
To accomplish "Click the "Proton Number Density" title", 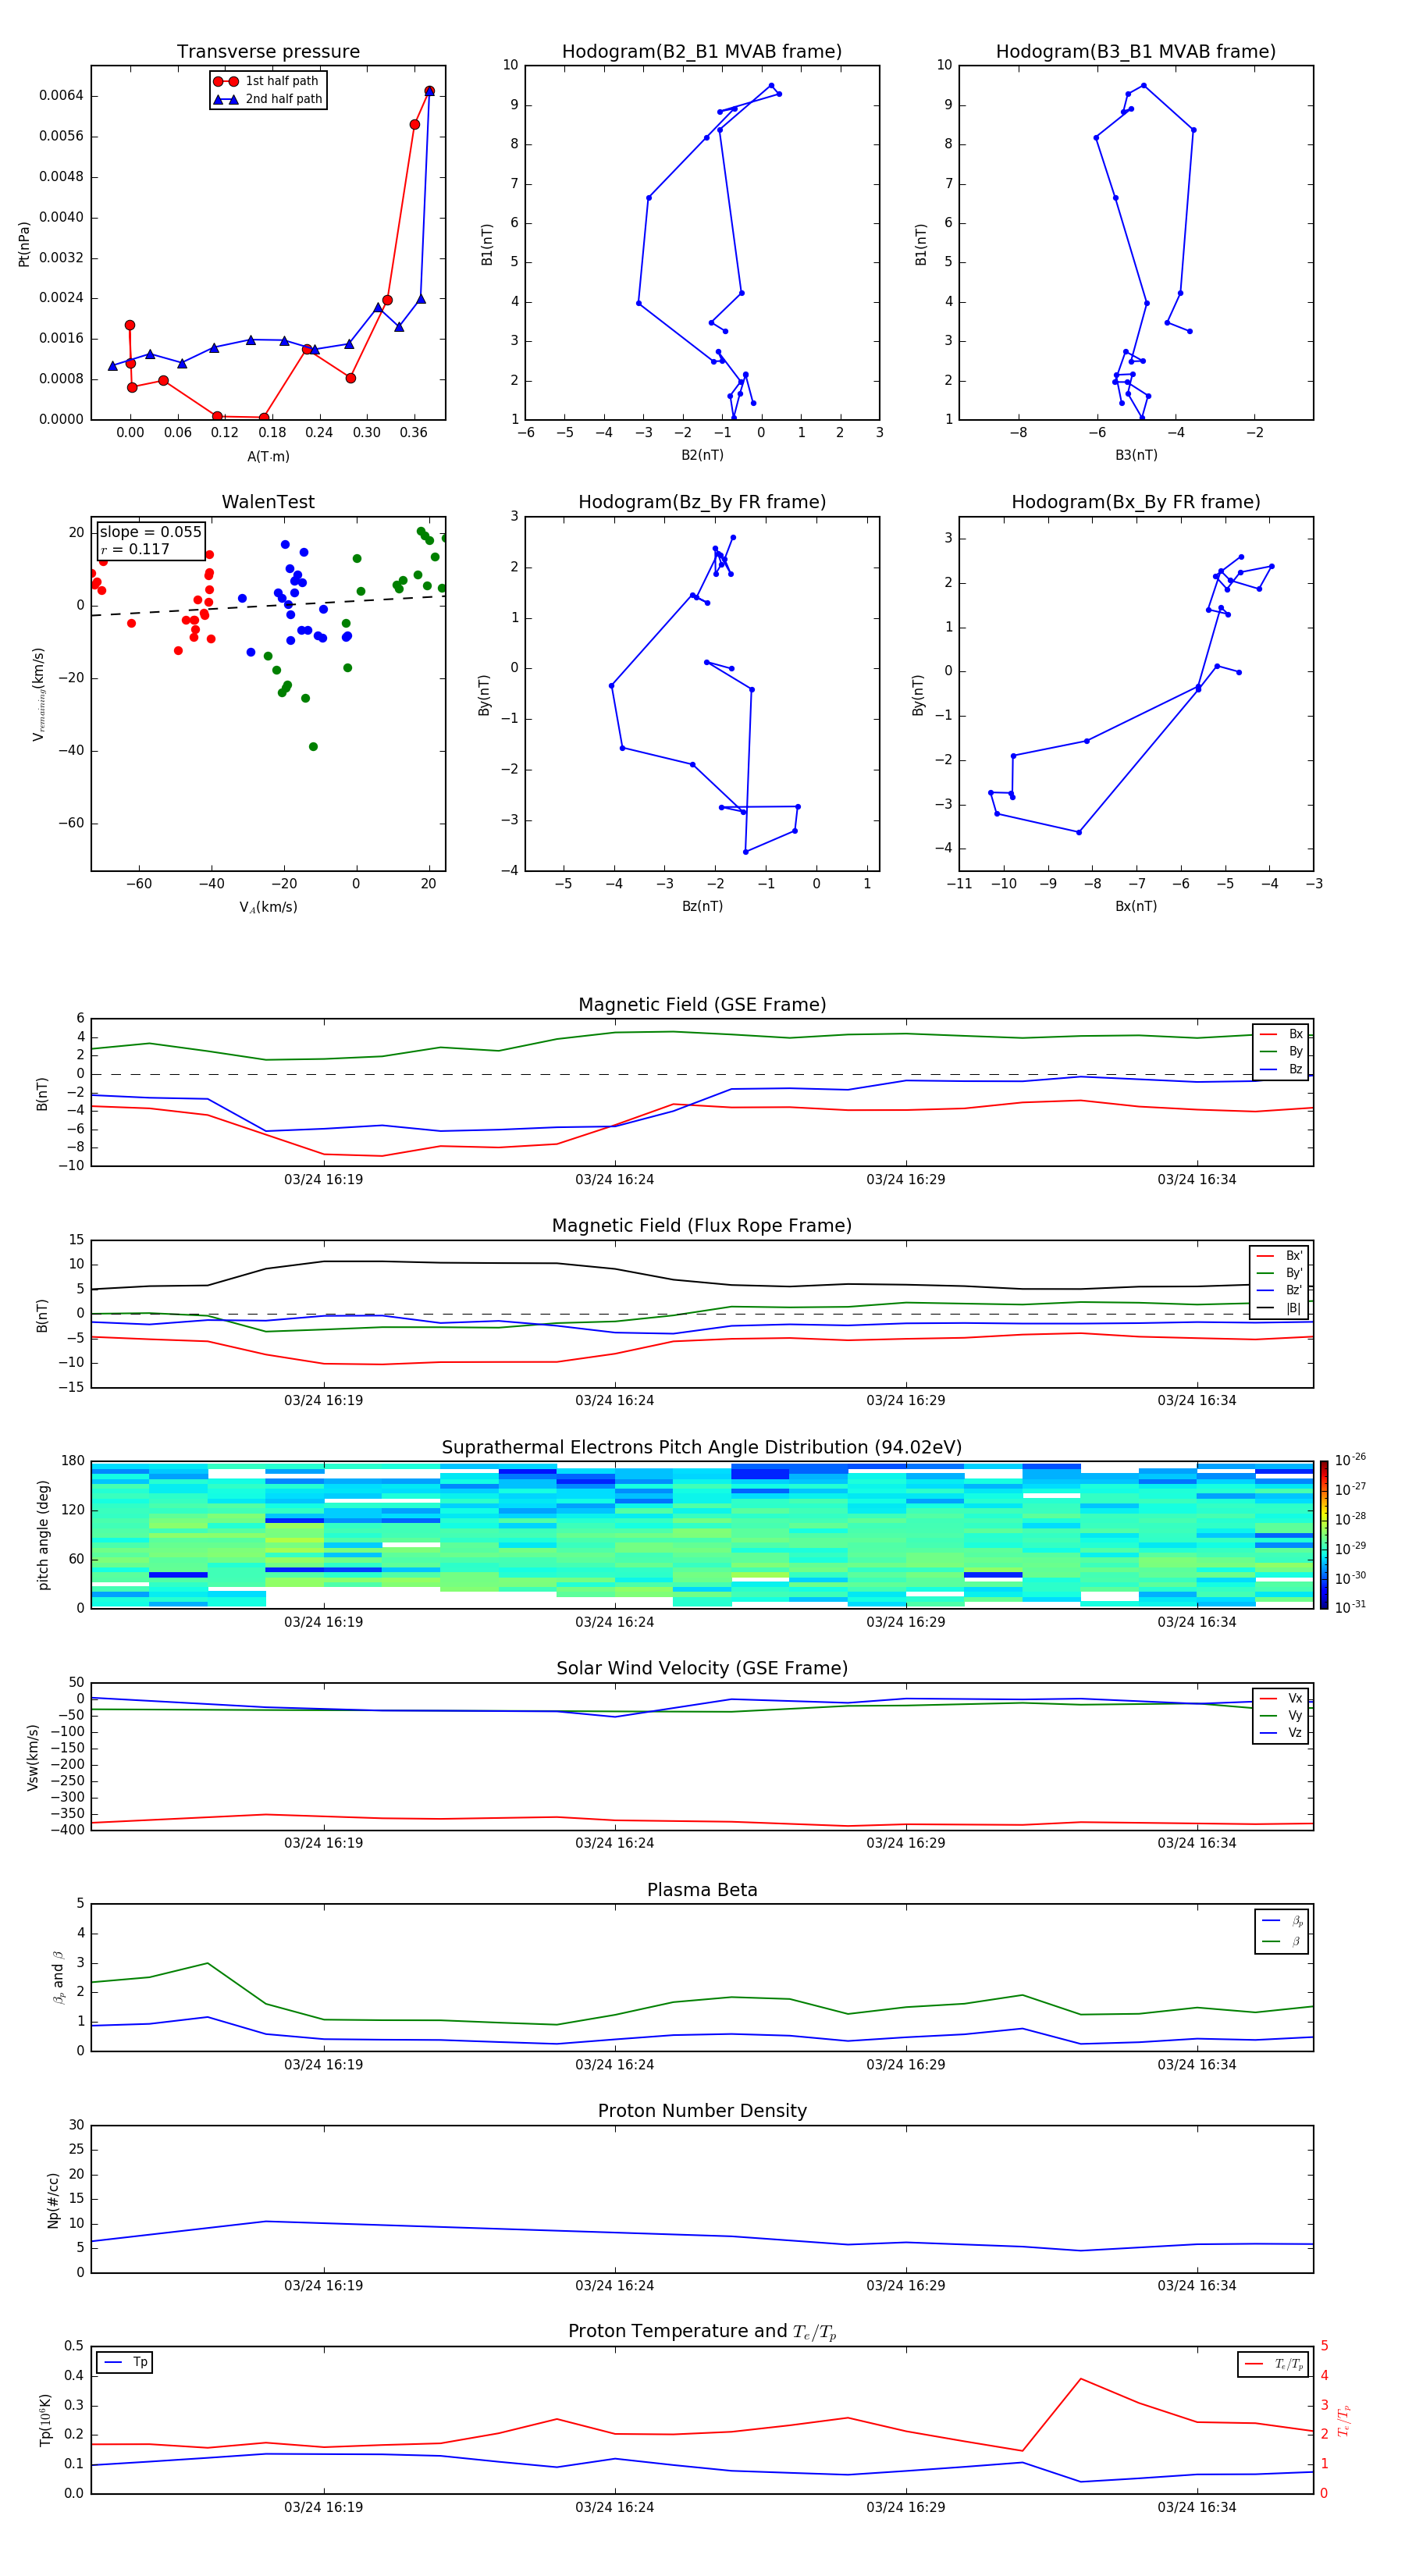I will click(702, 2111).
